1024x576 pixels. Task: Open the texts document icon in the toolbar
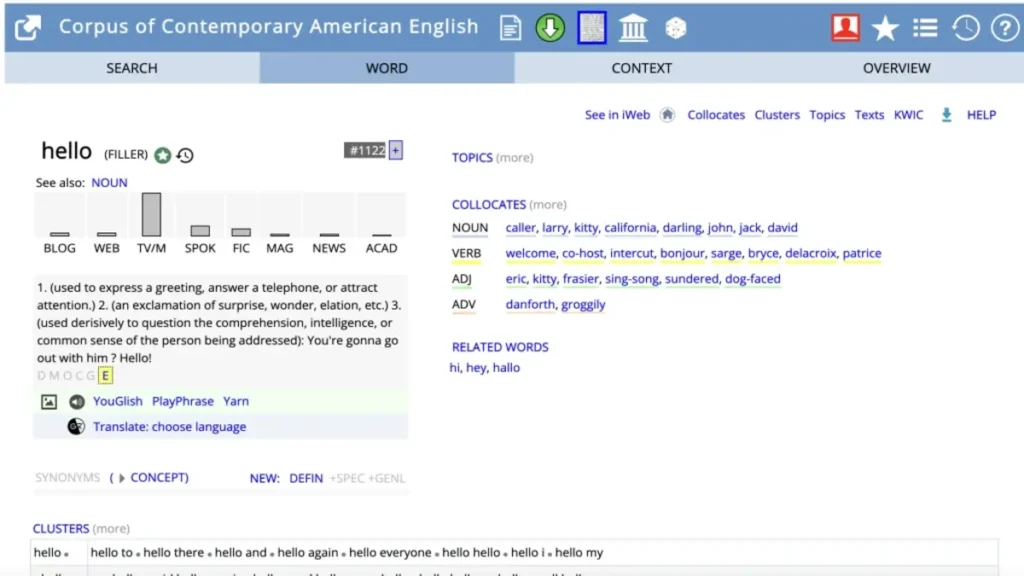click(510, 28)
